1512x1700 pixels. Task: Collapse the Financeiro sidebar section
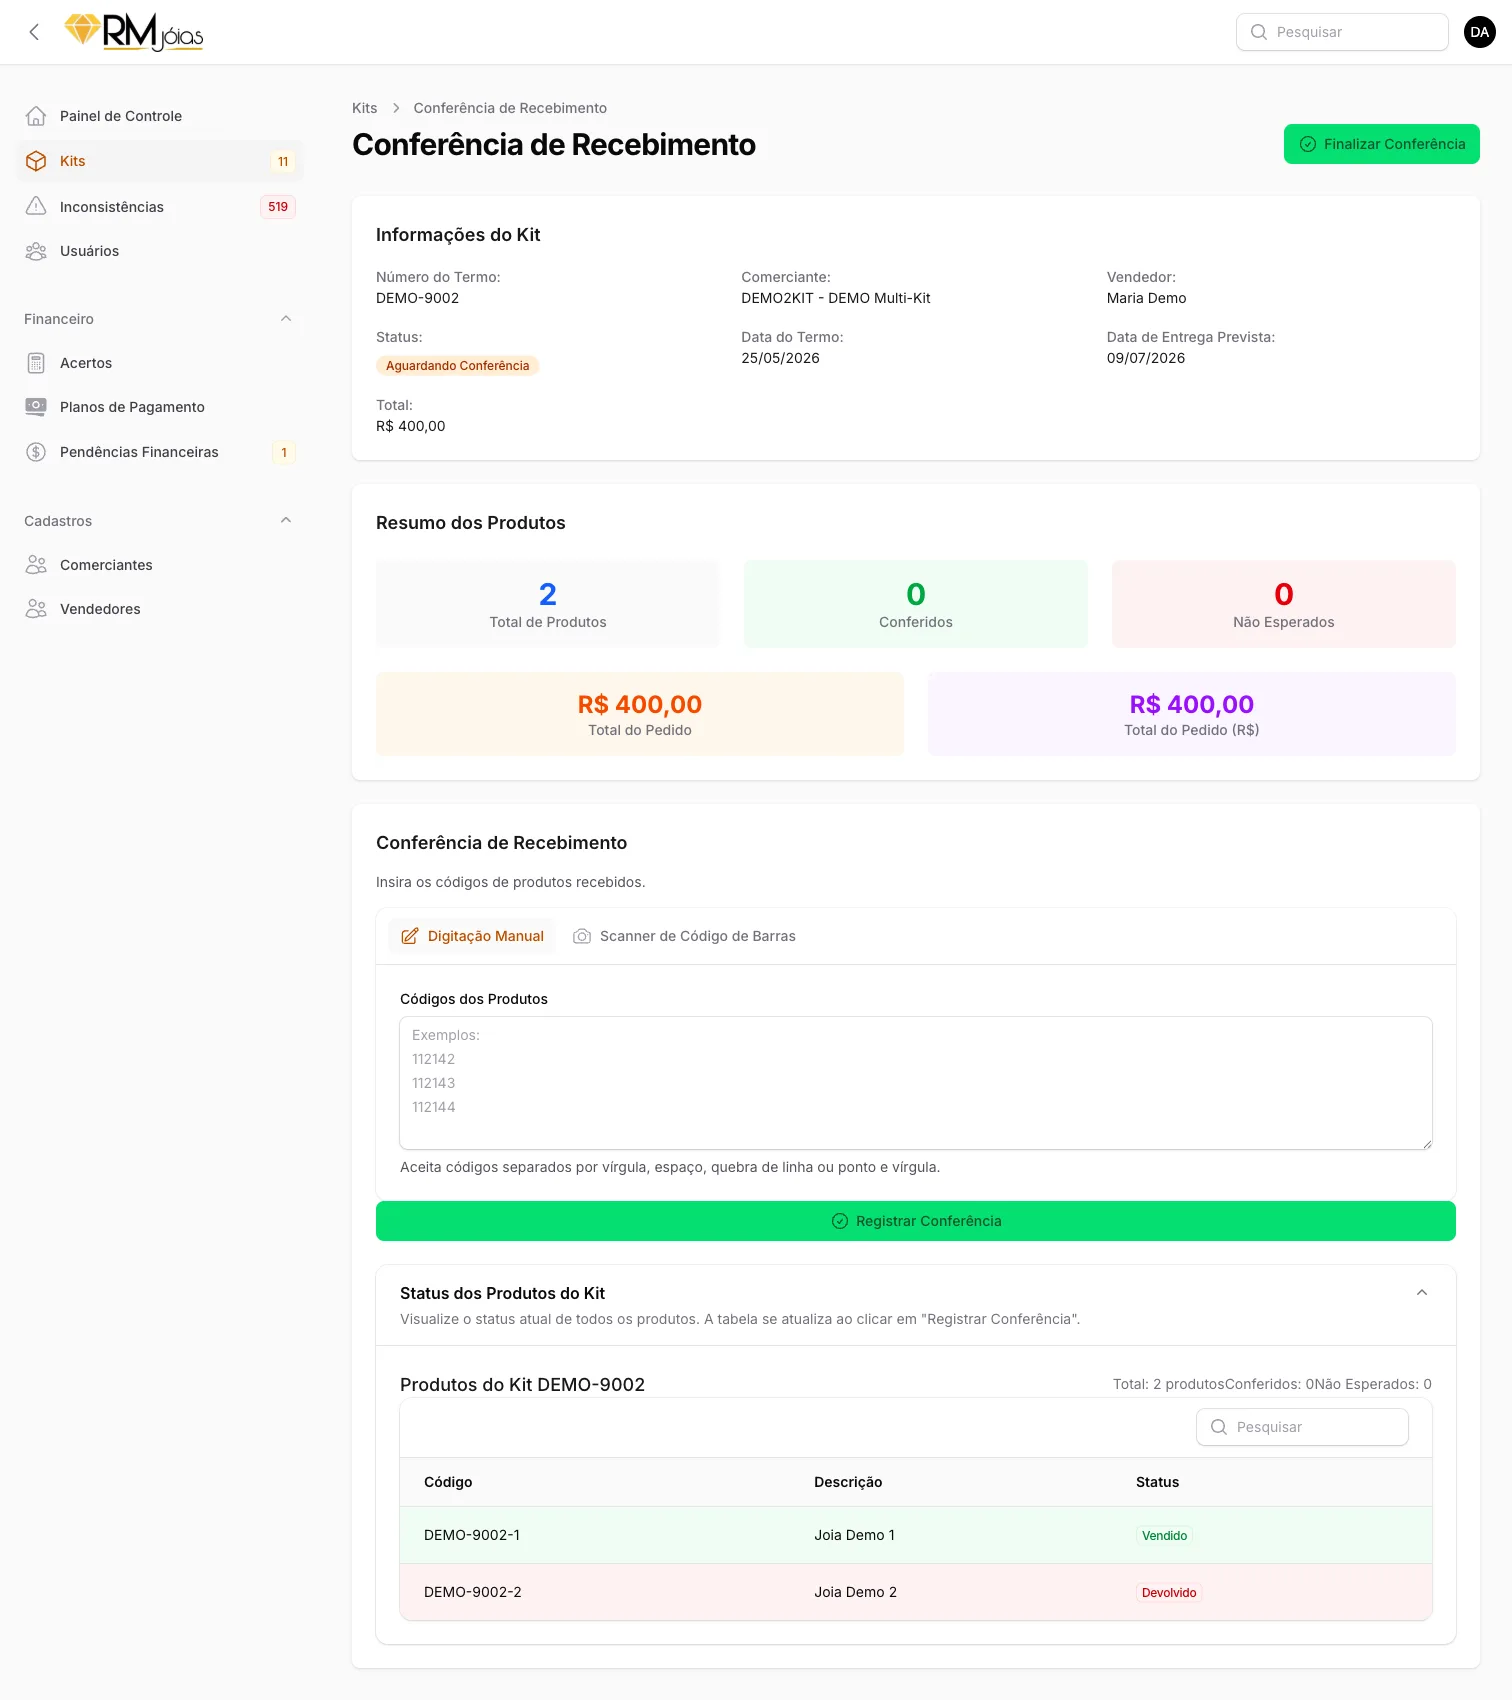point(286,319)
